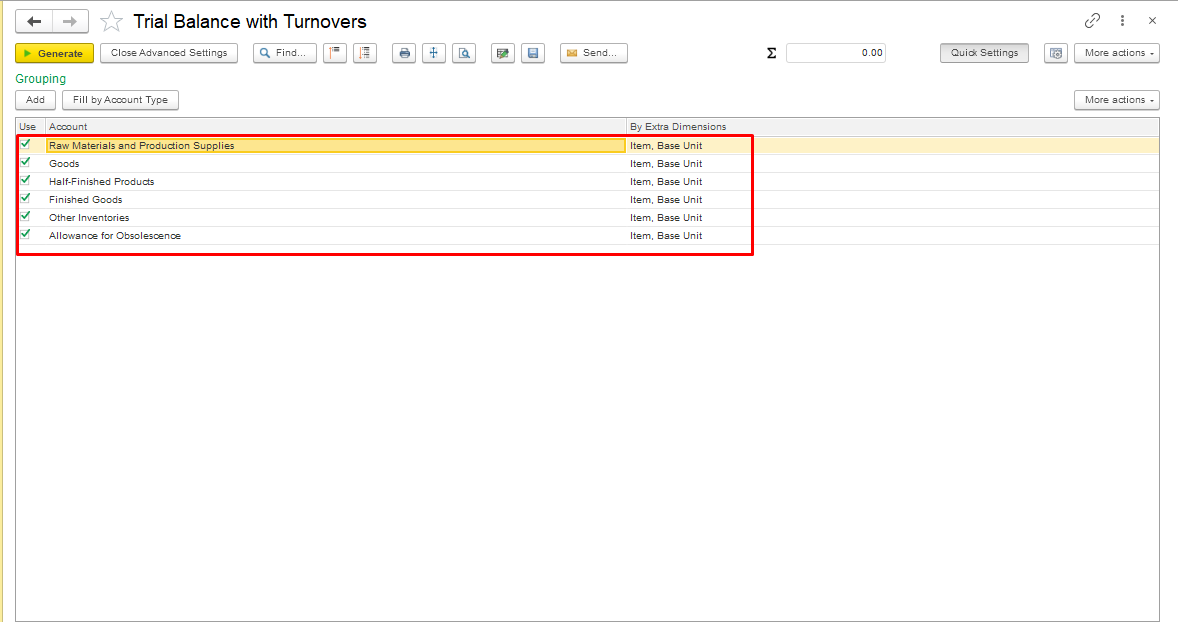1178x622 pixels.
Task: Click the Quick Settings button
Action: (984, 53)
